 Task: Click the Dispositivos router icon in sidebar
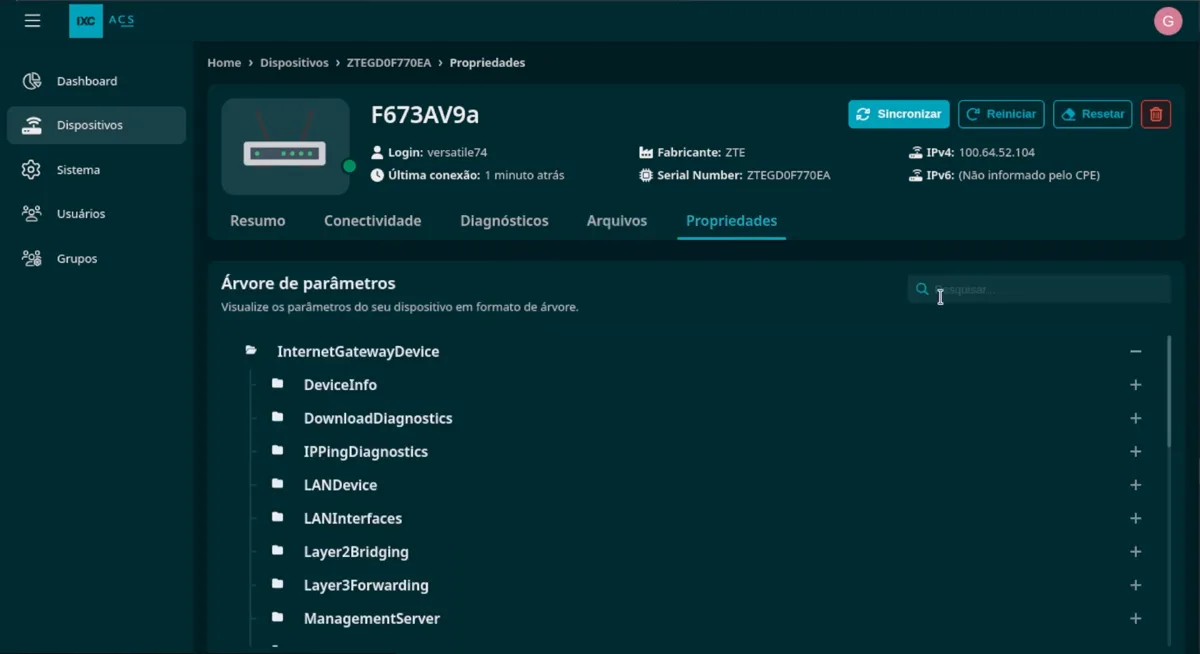click(32, 125)
